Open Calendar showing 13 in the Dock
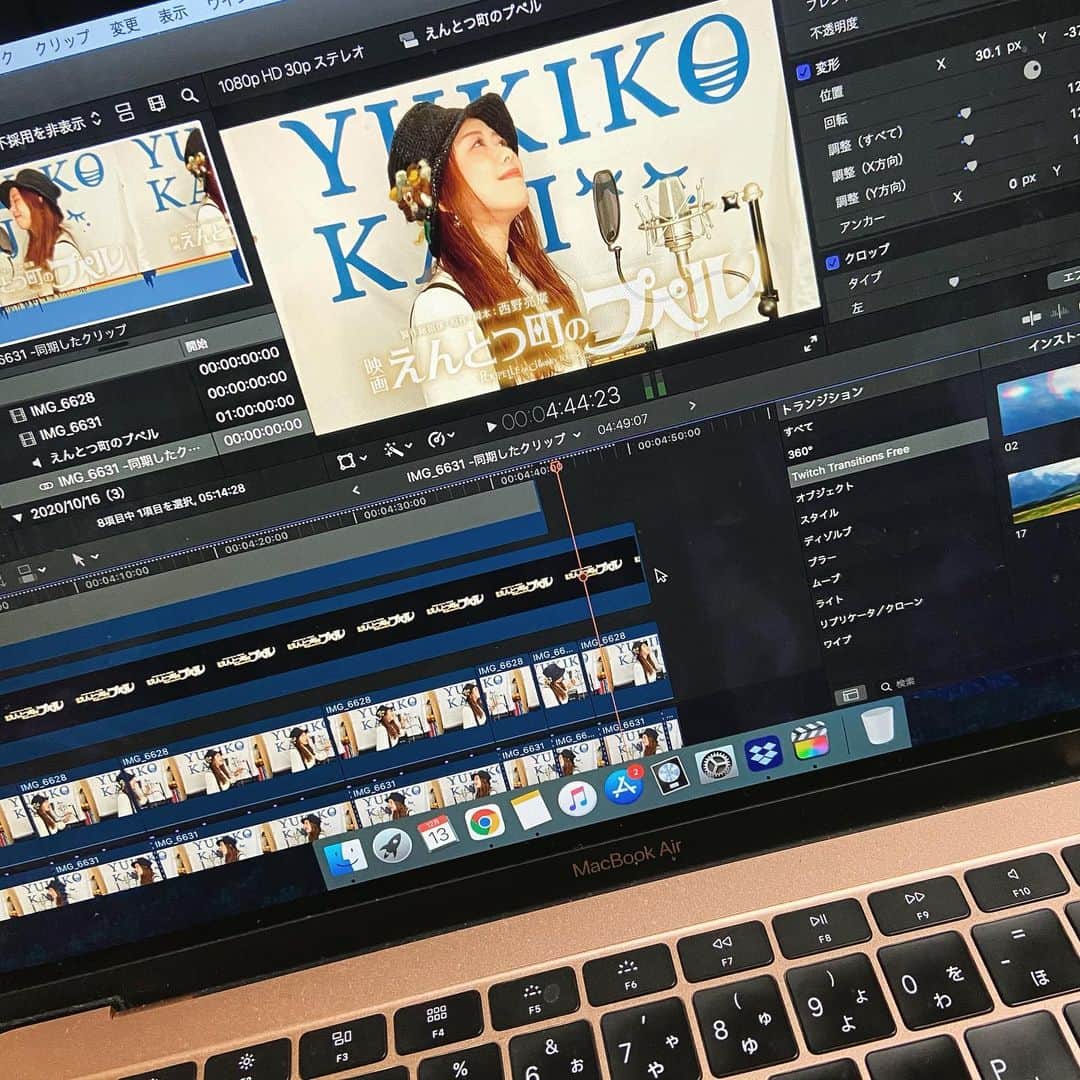1080x1080 pixels. (x=438, y=833)
